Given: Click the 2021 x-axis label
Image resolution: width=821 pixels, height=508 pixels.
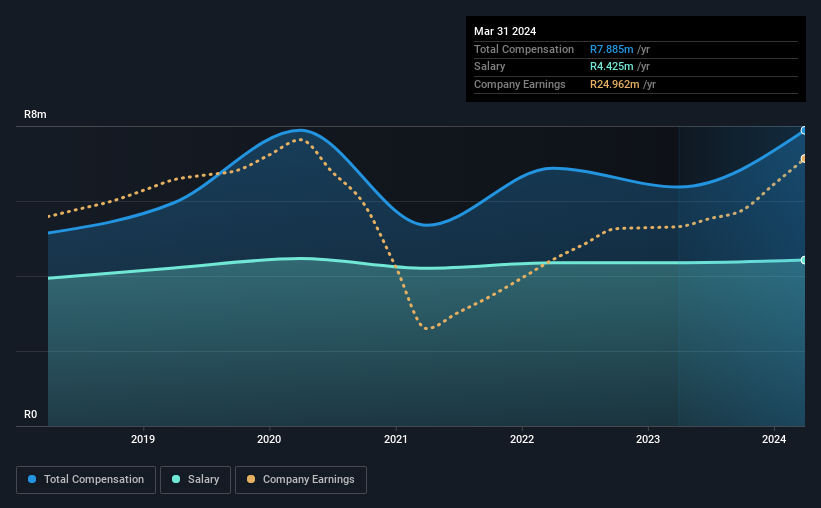Looking at the screenshot, I should (x=395, y=439).
